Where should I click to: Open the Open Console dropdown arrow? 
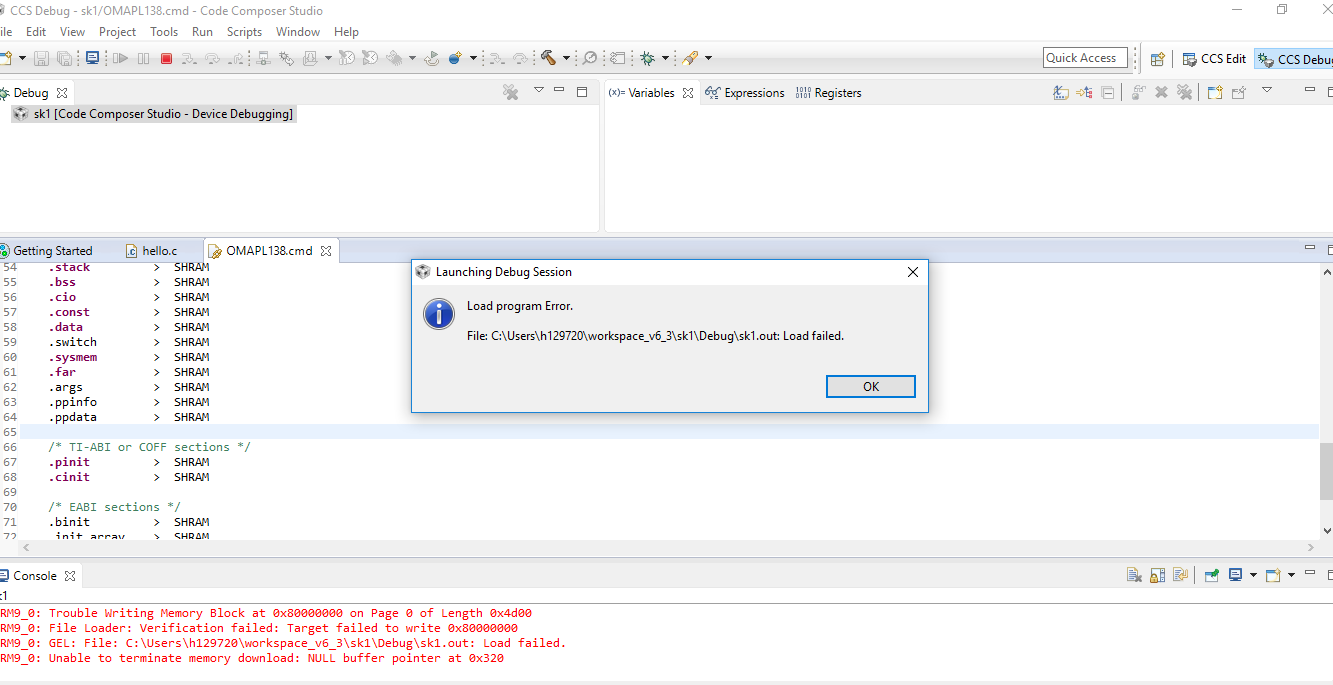click(1291, 575)
